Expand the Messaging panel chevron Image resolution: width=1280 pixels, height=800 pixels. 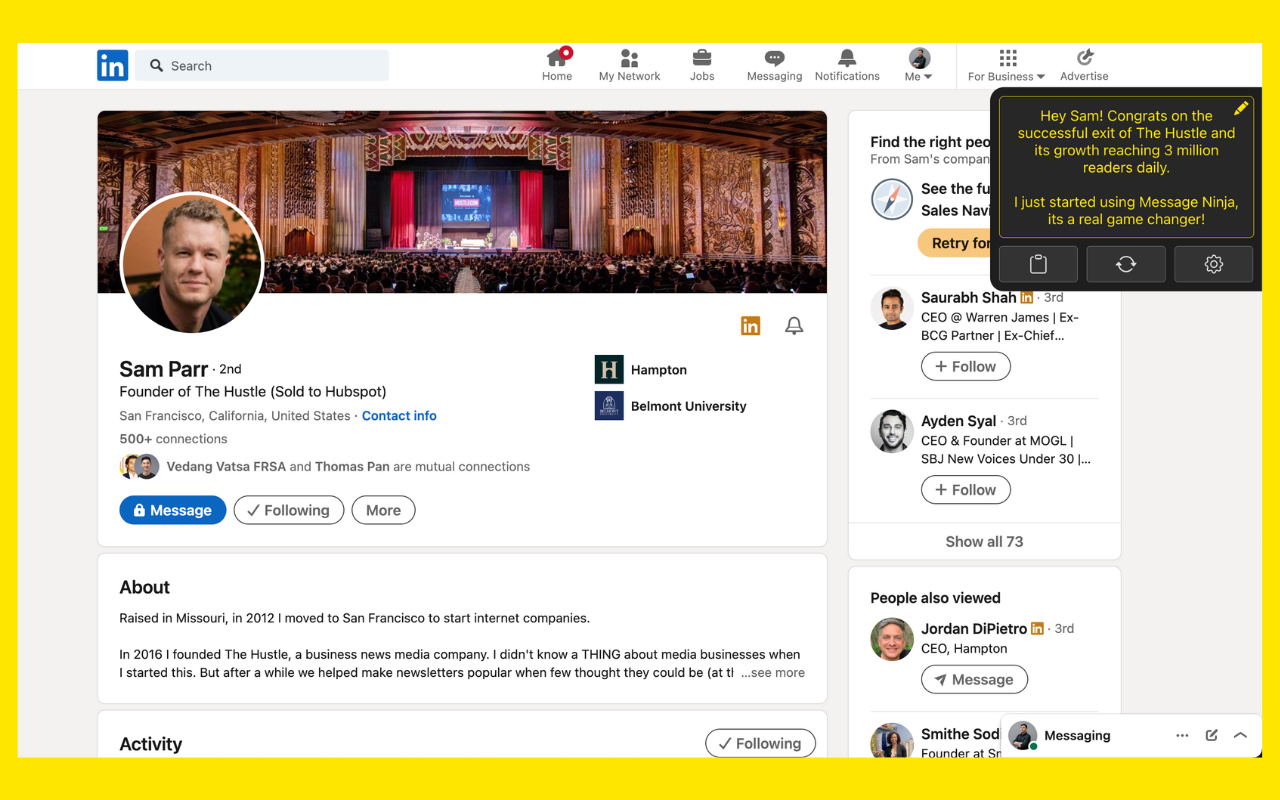pos(1240,735)
